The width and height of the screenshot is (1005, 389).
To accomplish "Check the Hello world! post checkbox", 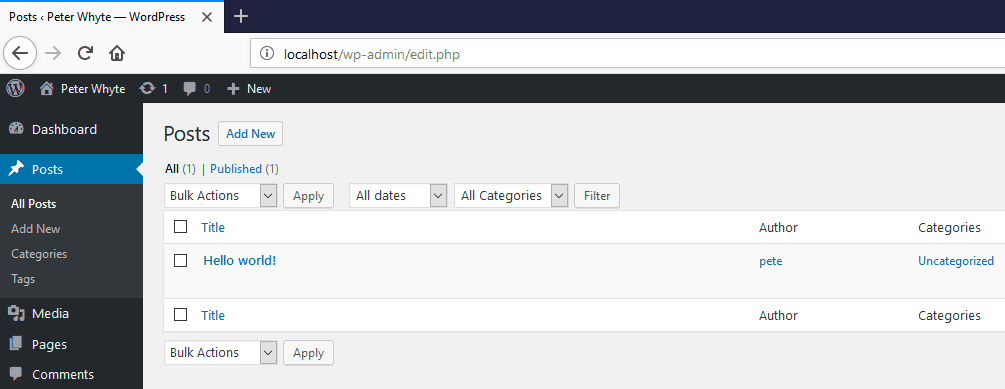I will coord(181,260).
